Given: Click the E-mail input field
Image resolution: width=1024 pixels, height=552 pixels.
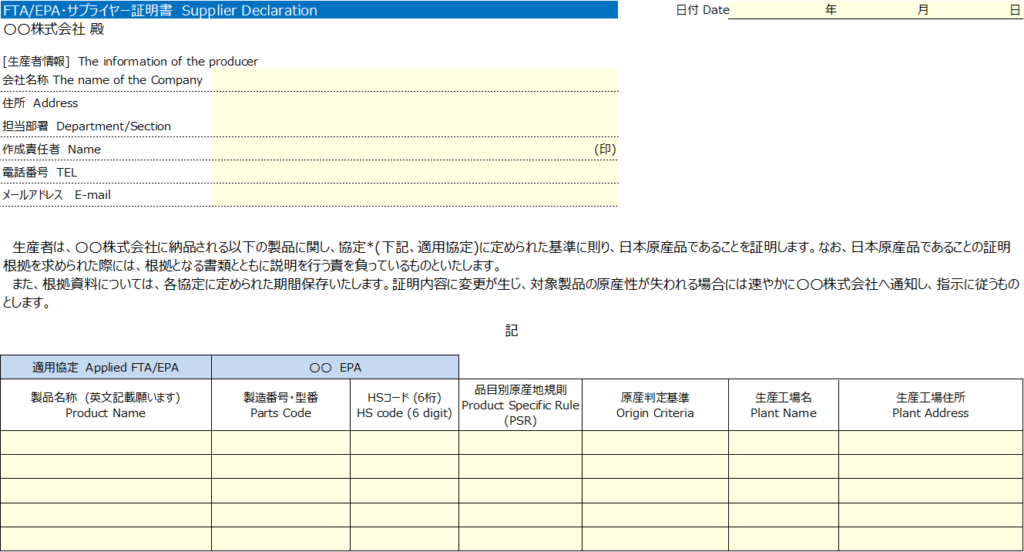Looking at the screenshot, I should pyautogui.click(x=414, y=195).
